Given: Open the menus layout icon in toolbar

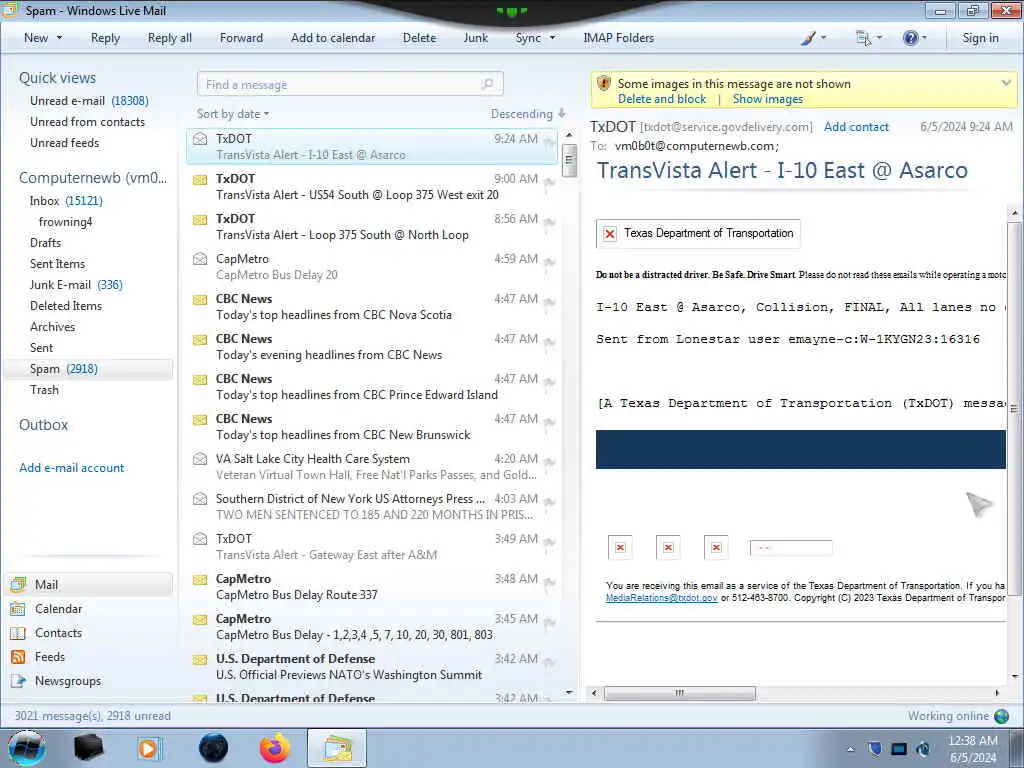Looking at the screenshot, I should (863, 38).
